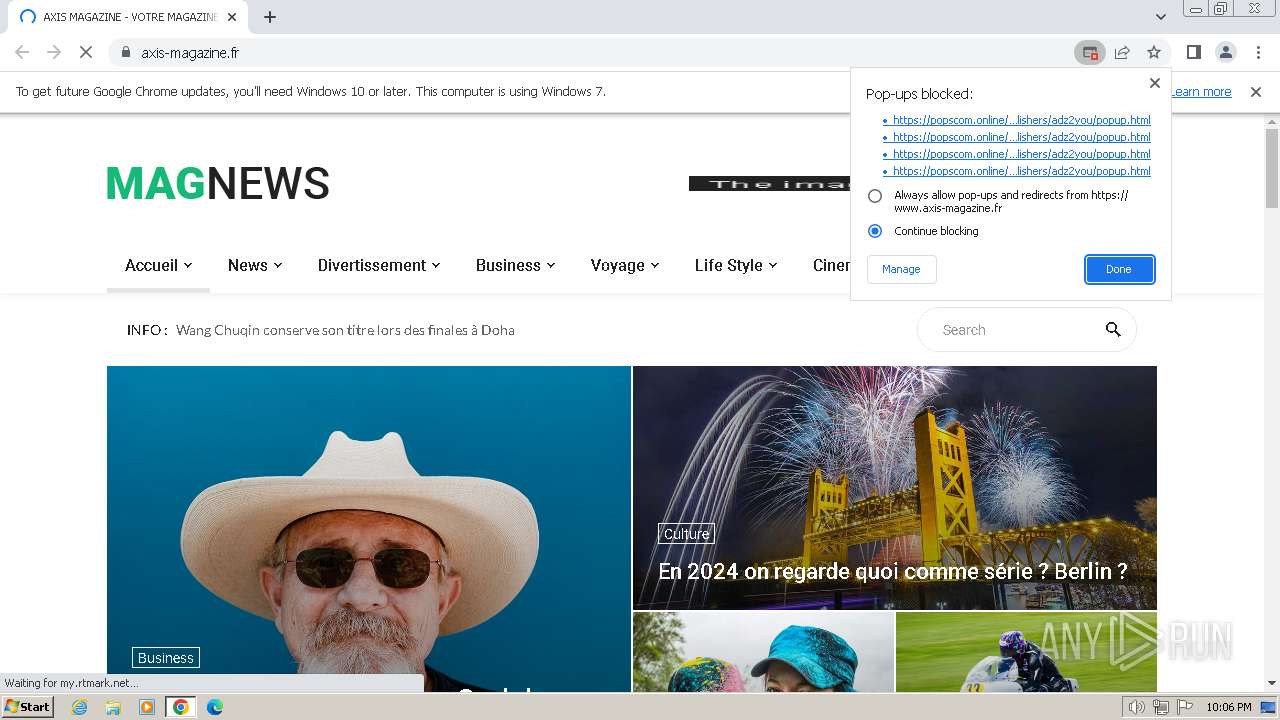The width and height of the screenshot is (1280, 720).
Task: Click the Manage button
Action: (901, 269)
